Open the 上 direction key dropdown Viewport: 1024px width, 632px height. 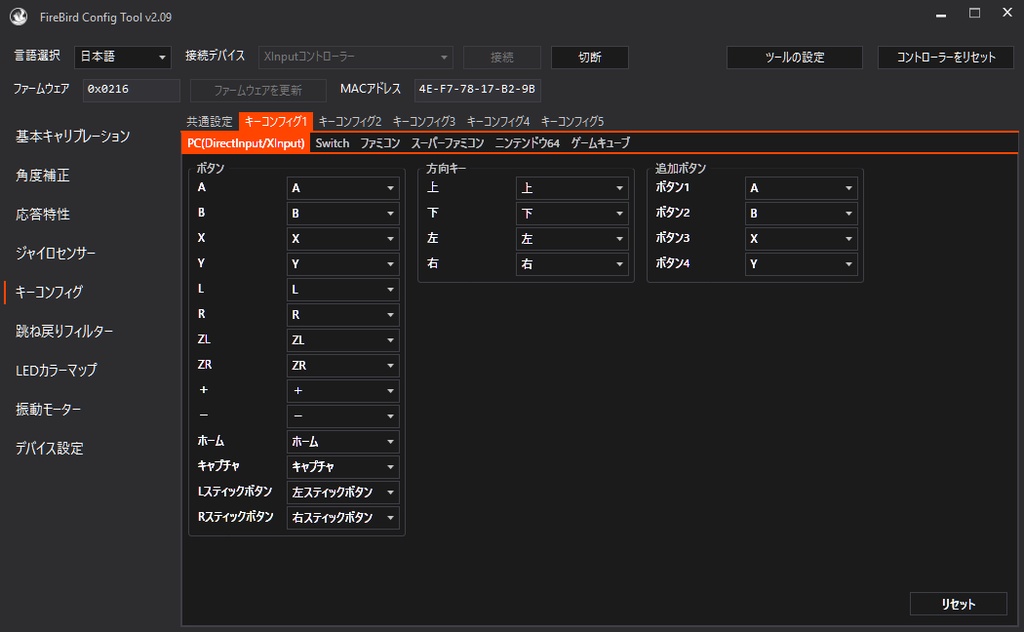click(571, 187)
